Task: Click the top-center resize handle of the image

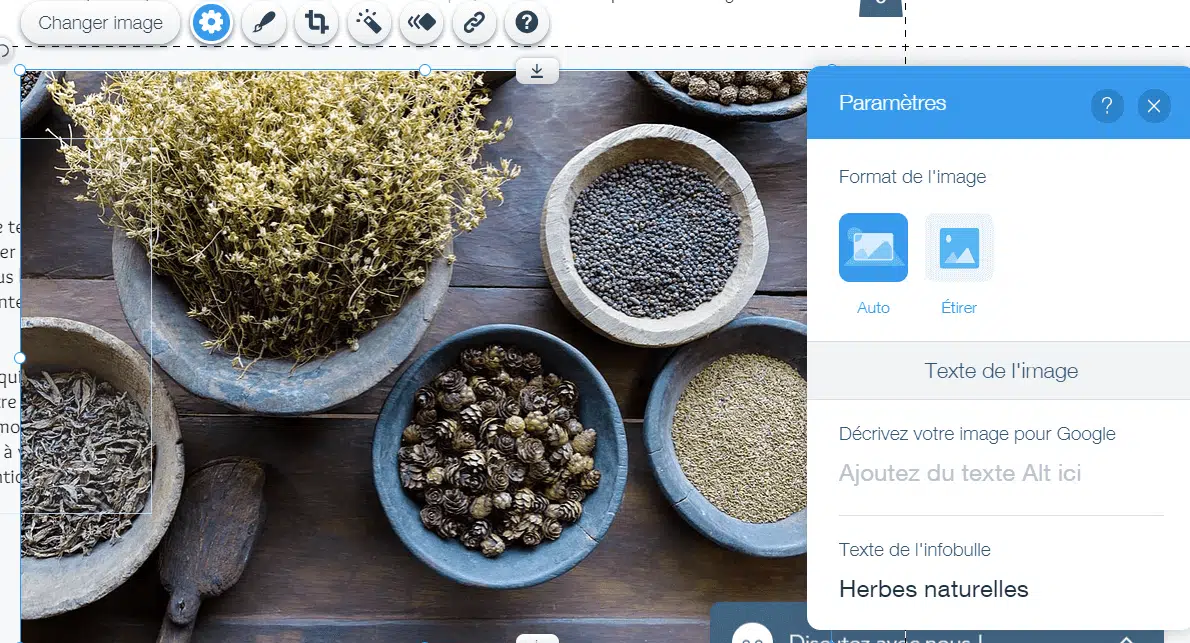Action: coord(425,70)
